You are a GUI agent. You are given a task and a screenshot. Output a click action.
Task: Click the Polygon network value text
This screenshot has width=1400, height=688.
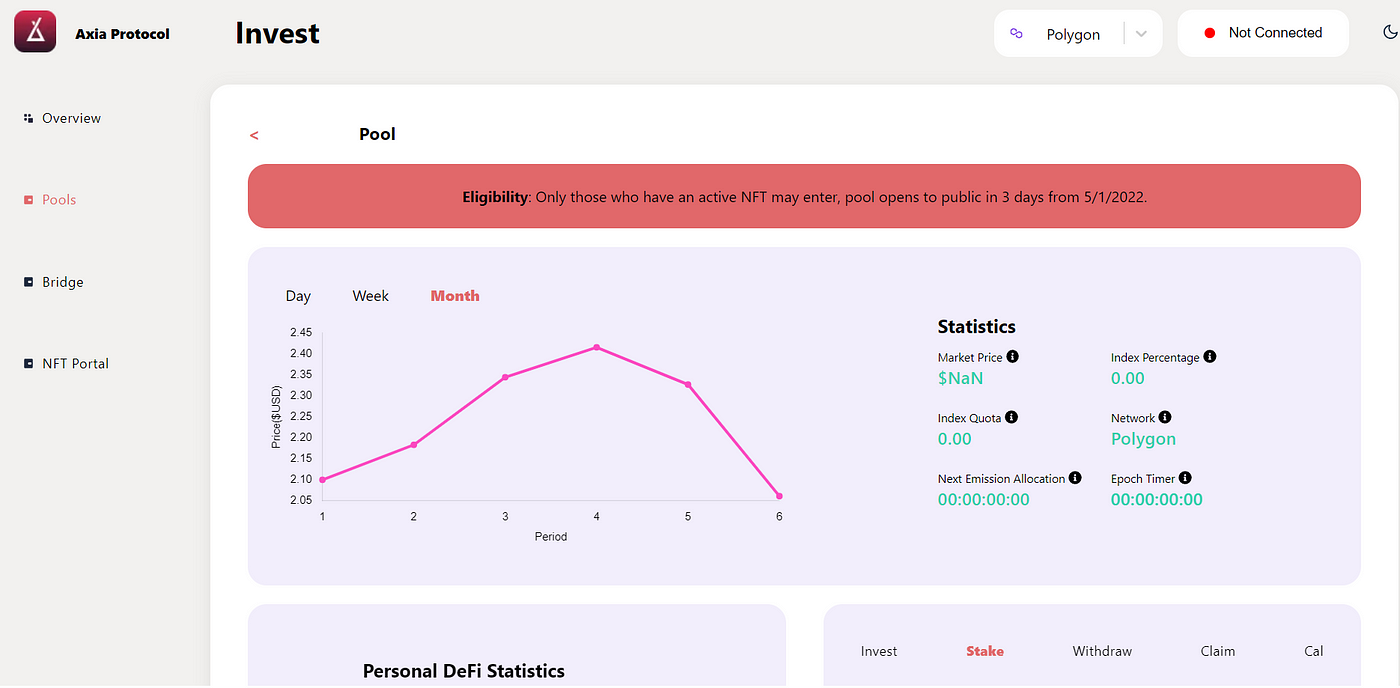click(x=1143, y=439)
